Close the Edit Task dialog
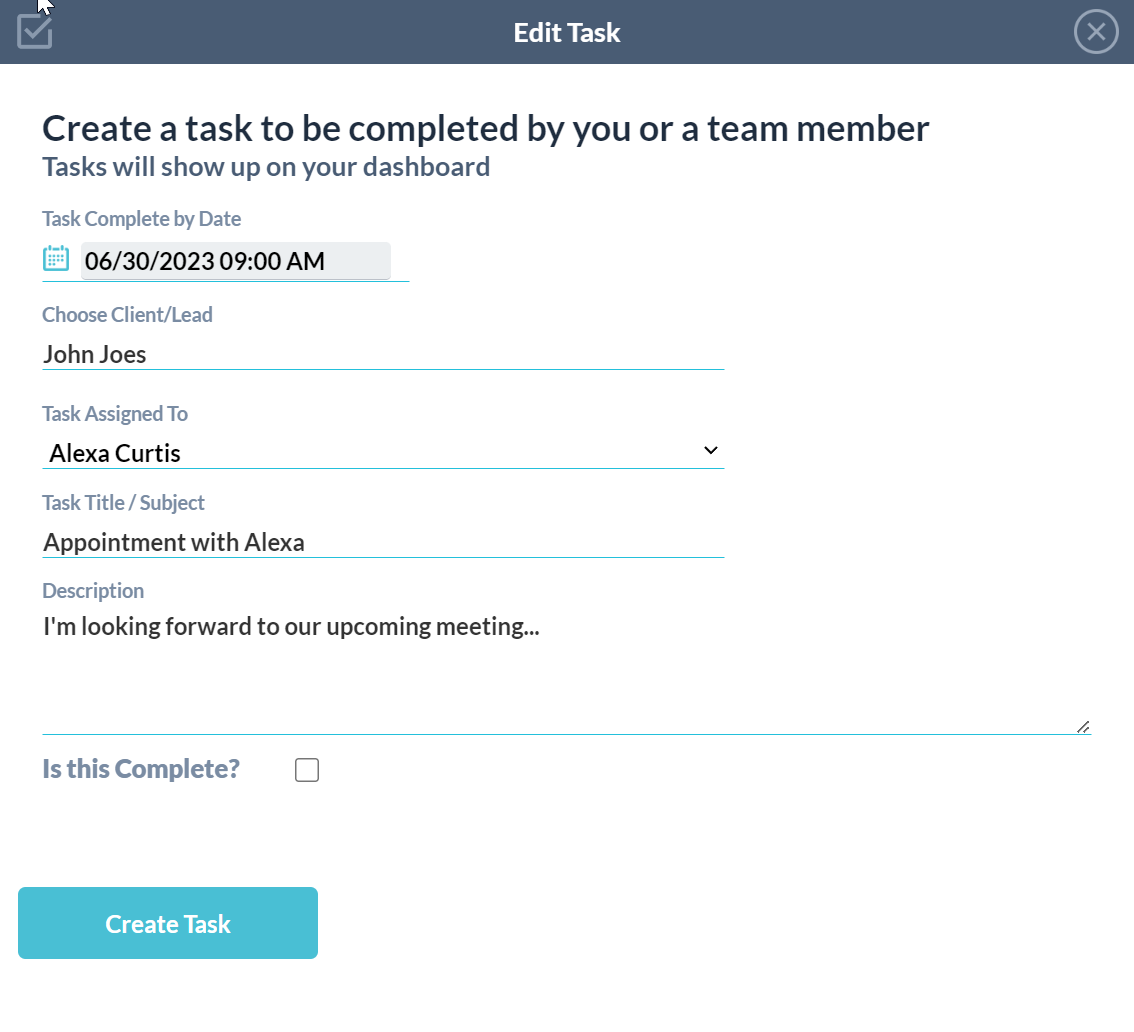The width and height of the screenshot is (1134, 1032). click(x=1096, y=32)
